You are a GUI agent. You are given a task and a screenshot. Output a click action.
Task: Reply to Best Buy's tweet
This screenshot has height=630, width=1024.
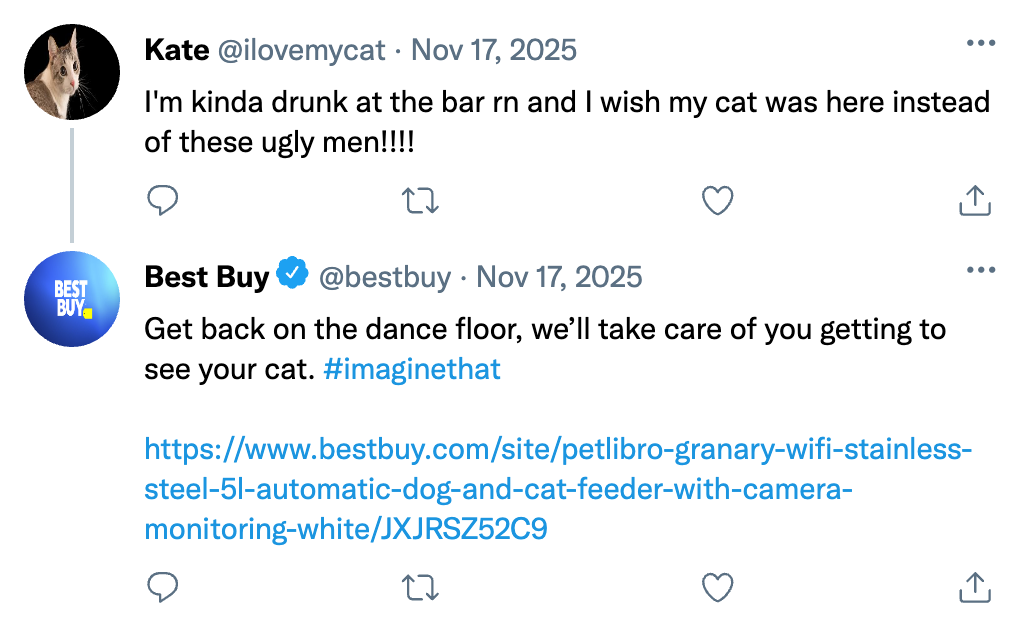(x=162, y=588)
